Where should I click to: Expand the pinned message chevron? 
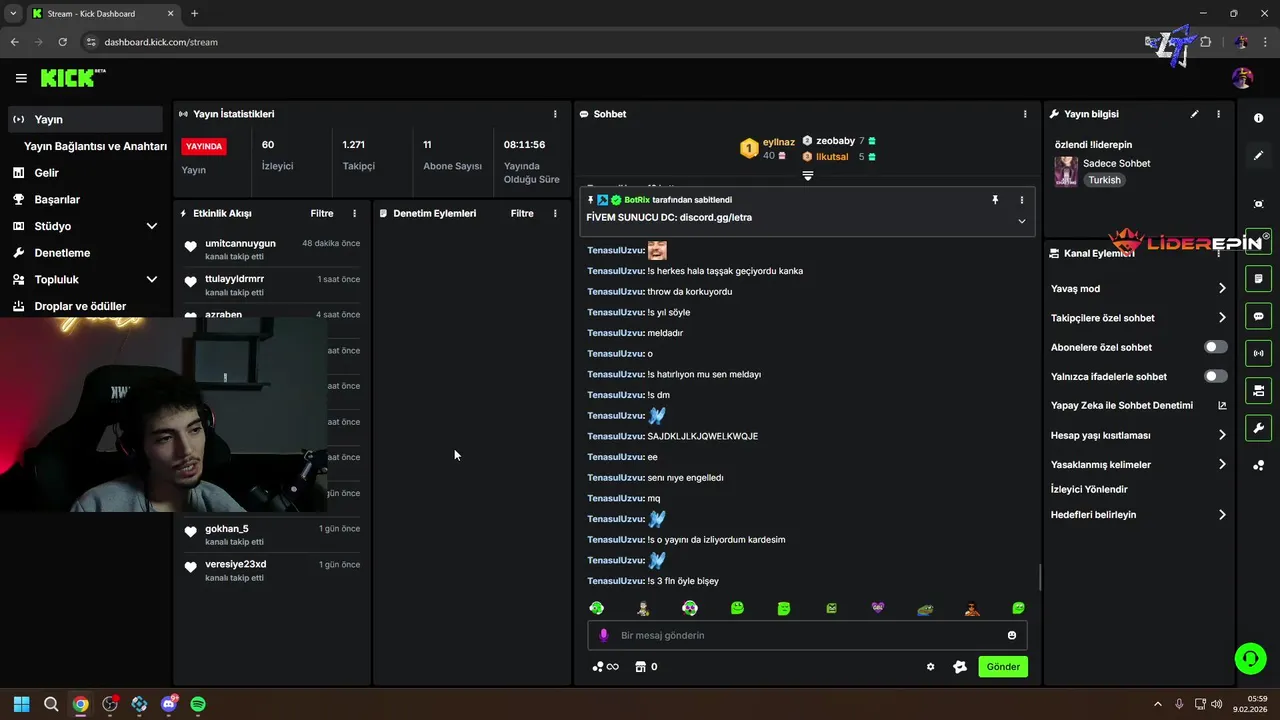point(1021,221)
